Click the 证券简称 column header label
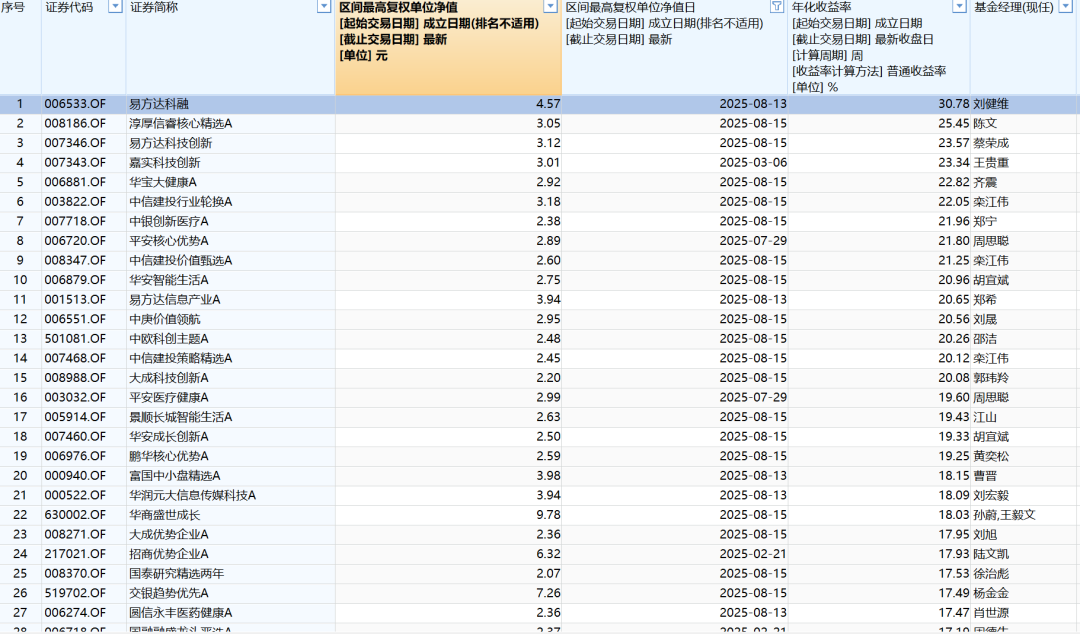Viewport: 1080px width, 634px height. pos(154,8)
